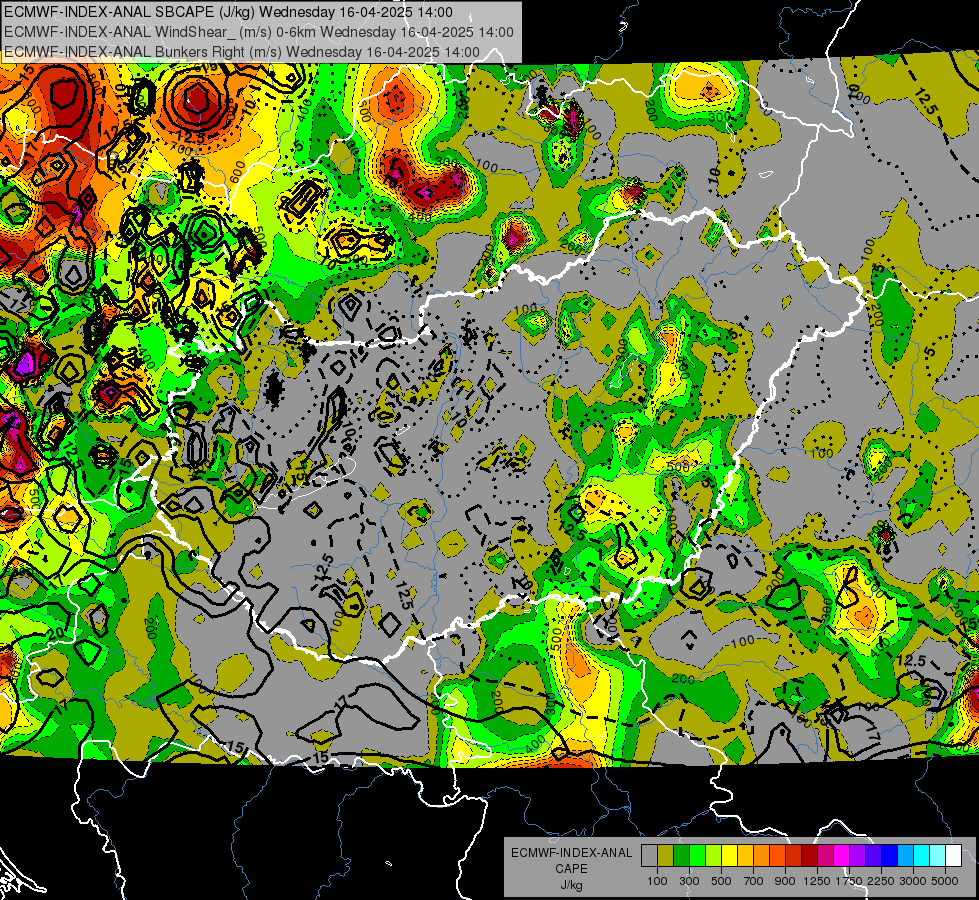
Task: Click the J/kg unit label
Action: [x=571, y=886]
